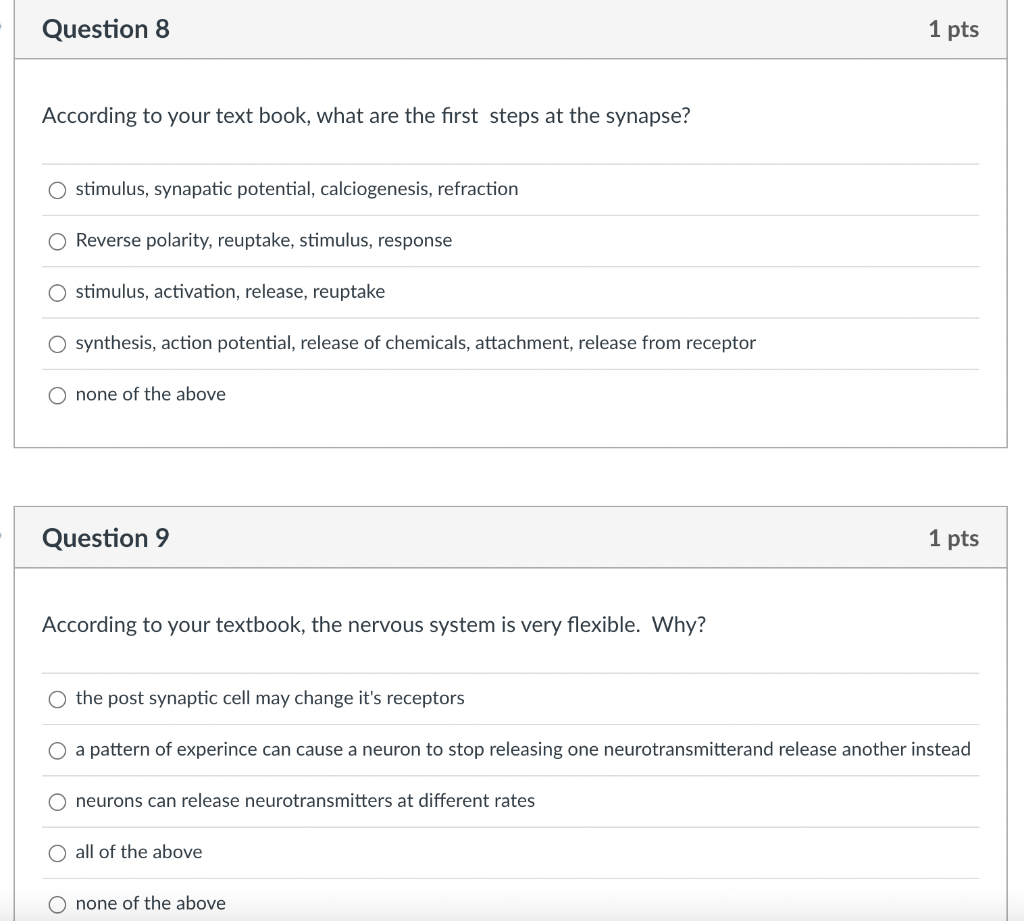Pick the 'stimulus, activation, release, reuptake' radio button

tap(58, 292)
